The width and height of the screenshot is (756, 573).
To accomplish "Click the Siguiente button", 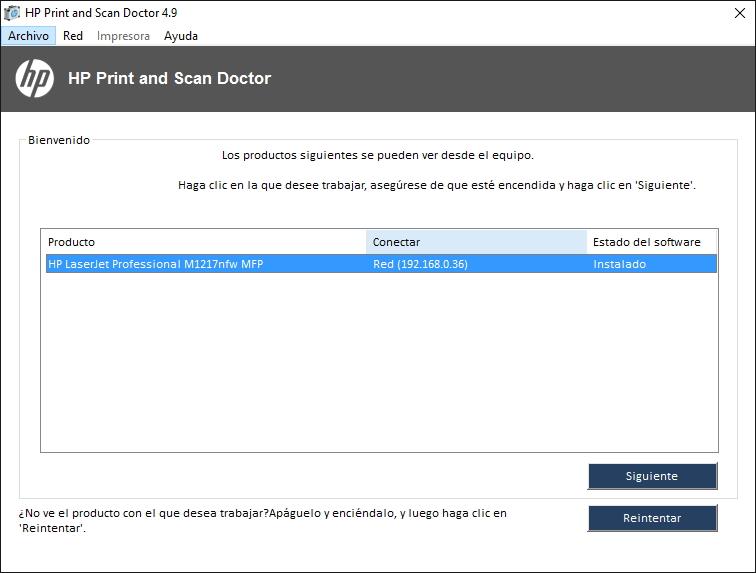I will 652,476.
